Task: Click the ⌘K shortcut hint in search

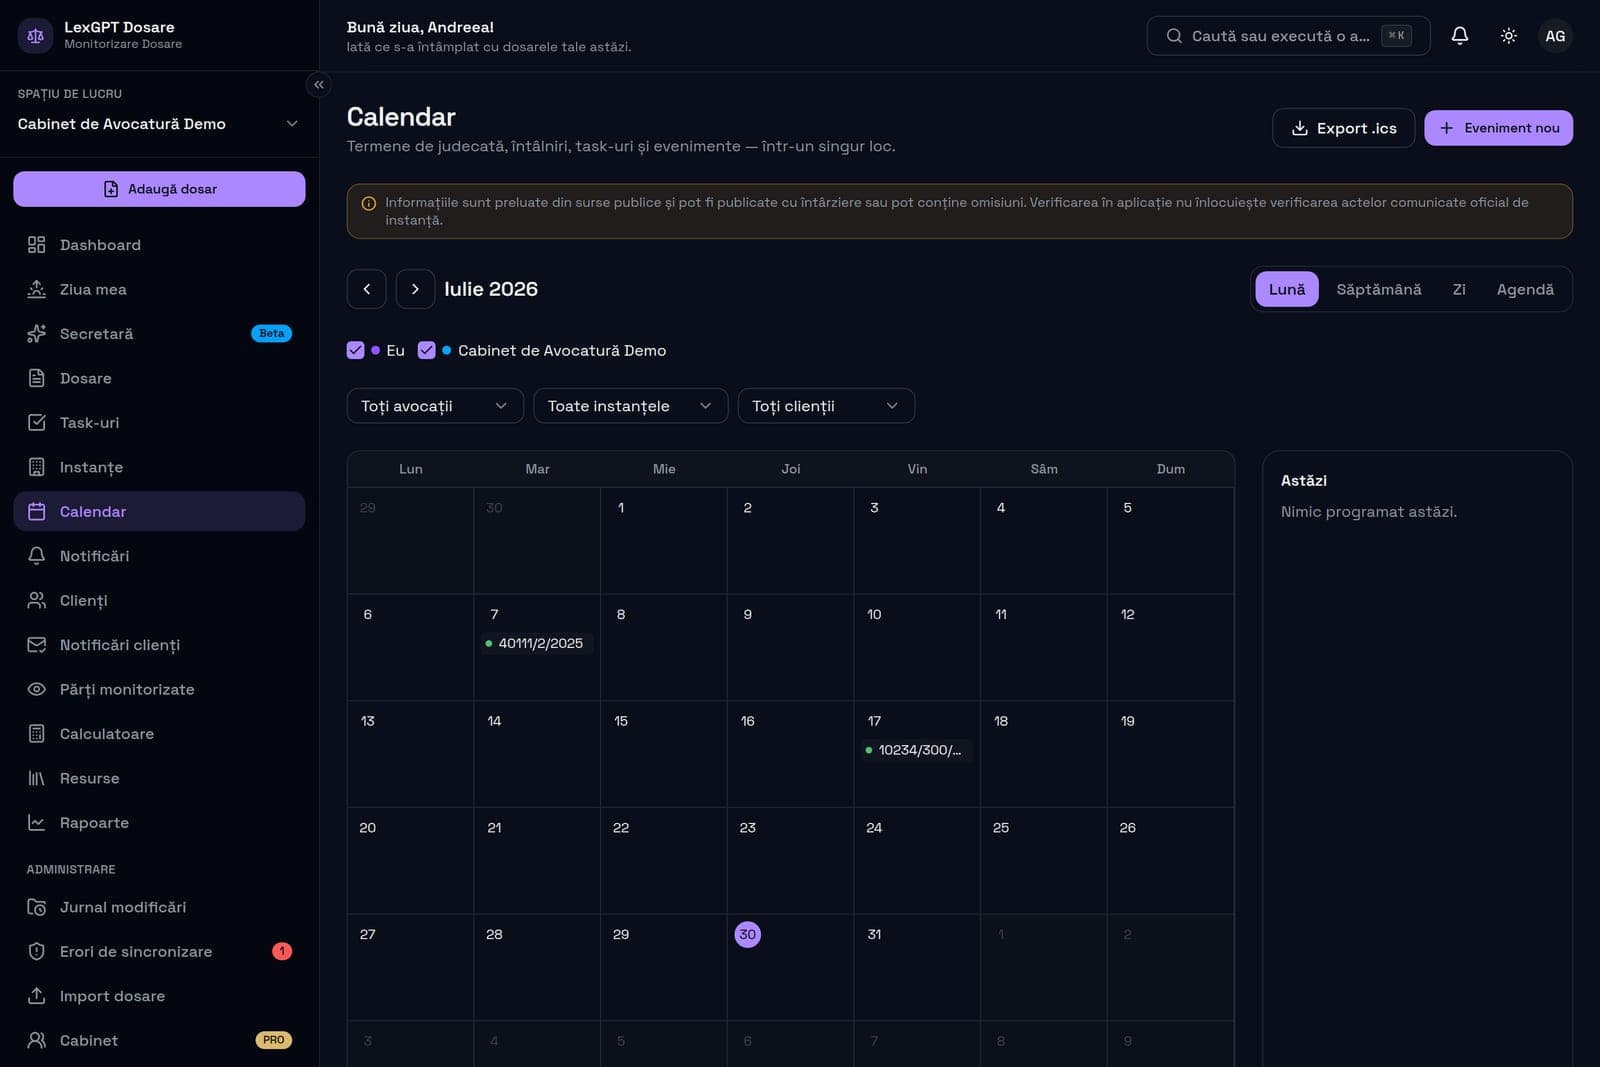Action: coord(1396,36)
